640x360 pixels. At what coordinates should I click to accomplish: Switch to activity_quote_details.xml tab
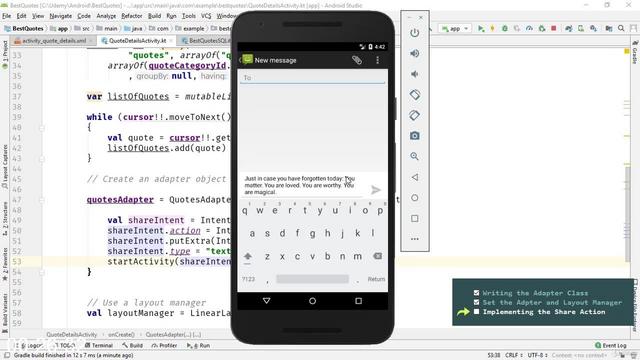[x=53, y=41]
